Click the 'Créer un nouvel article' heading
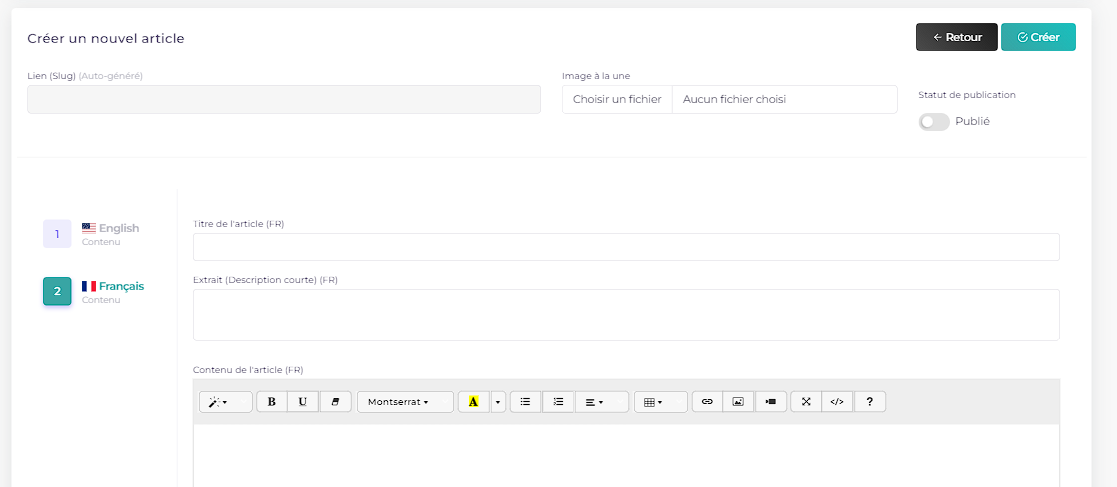The image size is (1117, 487). point(106,38)
